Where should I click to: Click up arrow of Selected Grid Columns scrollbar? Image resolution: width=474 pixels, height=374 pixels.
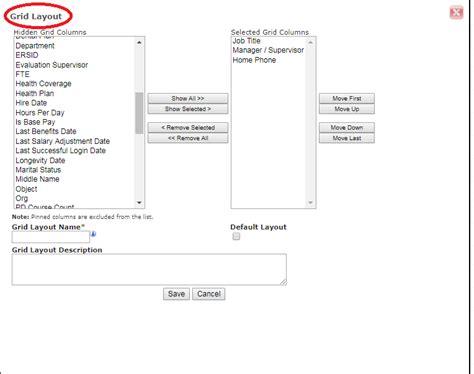point(310,42)
